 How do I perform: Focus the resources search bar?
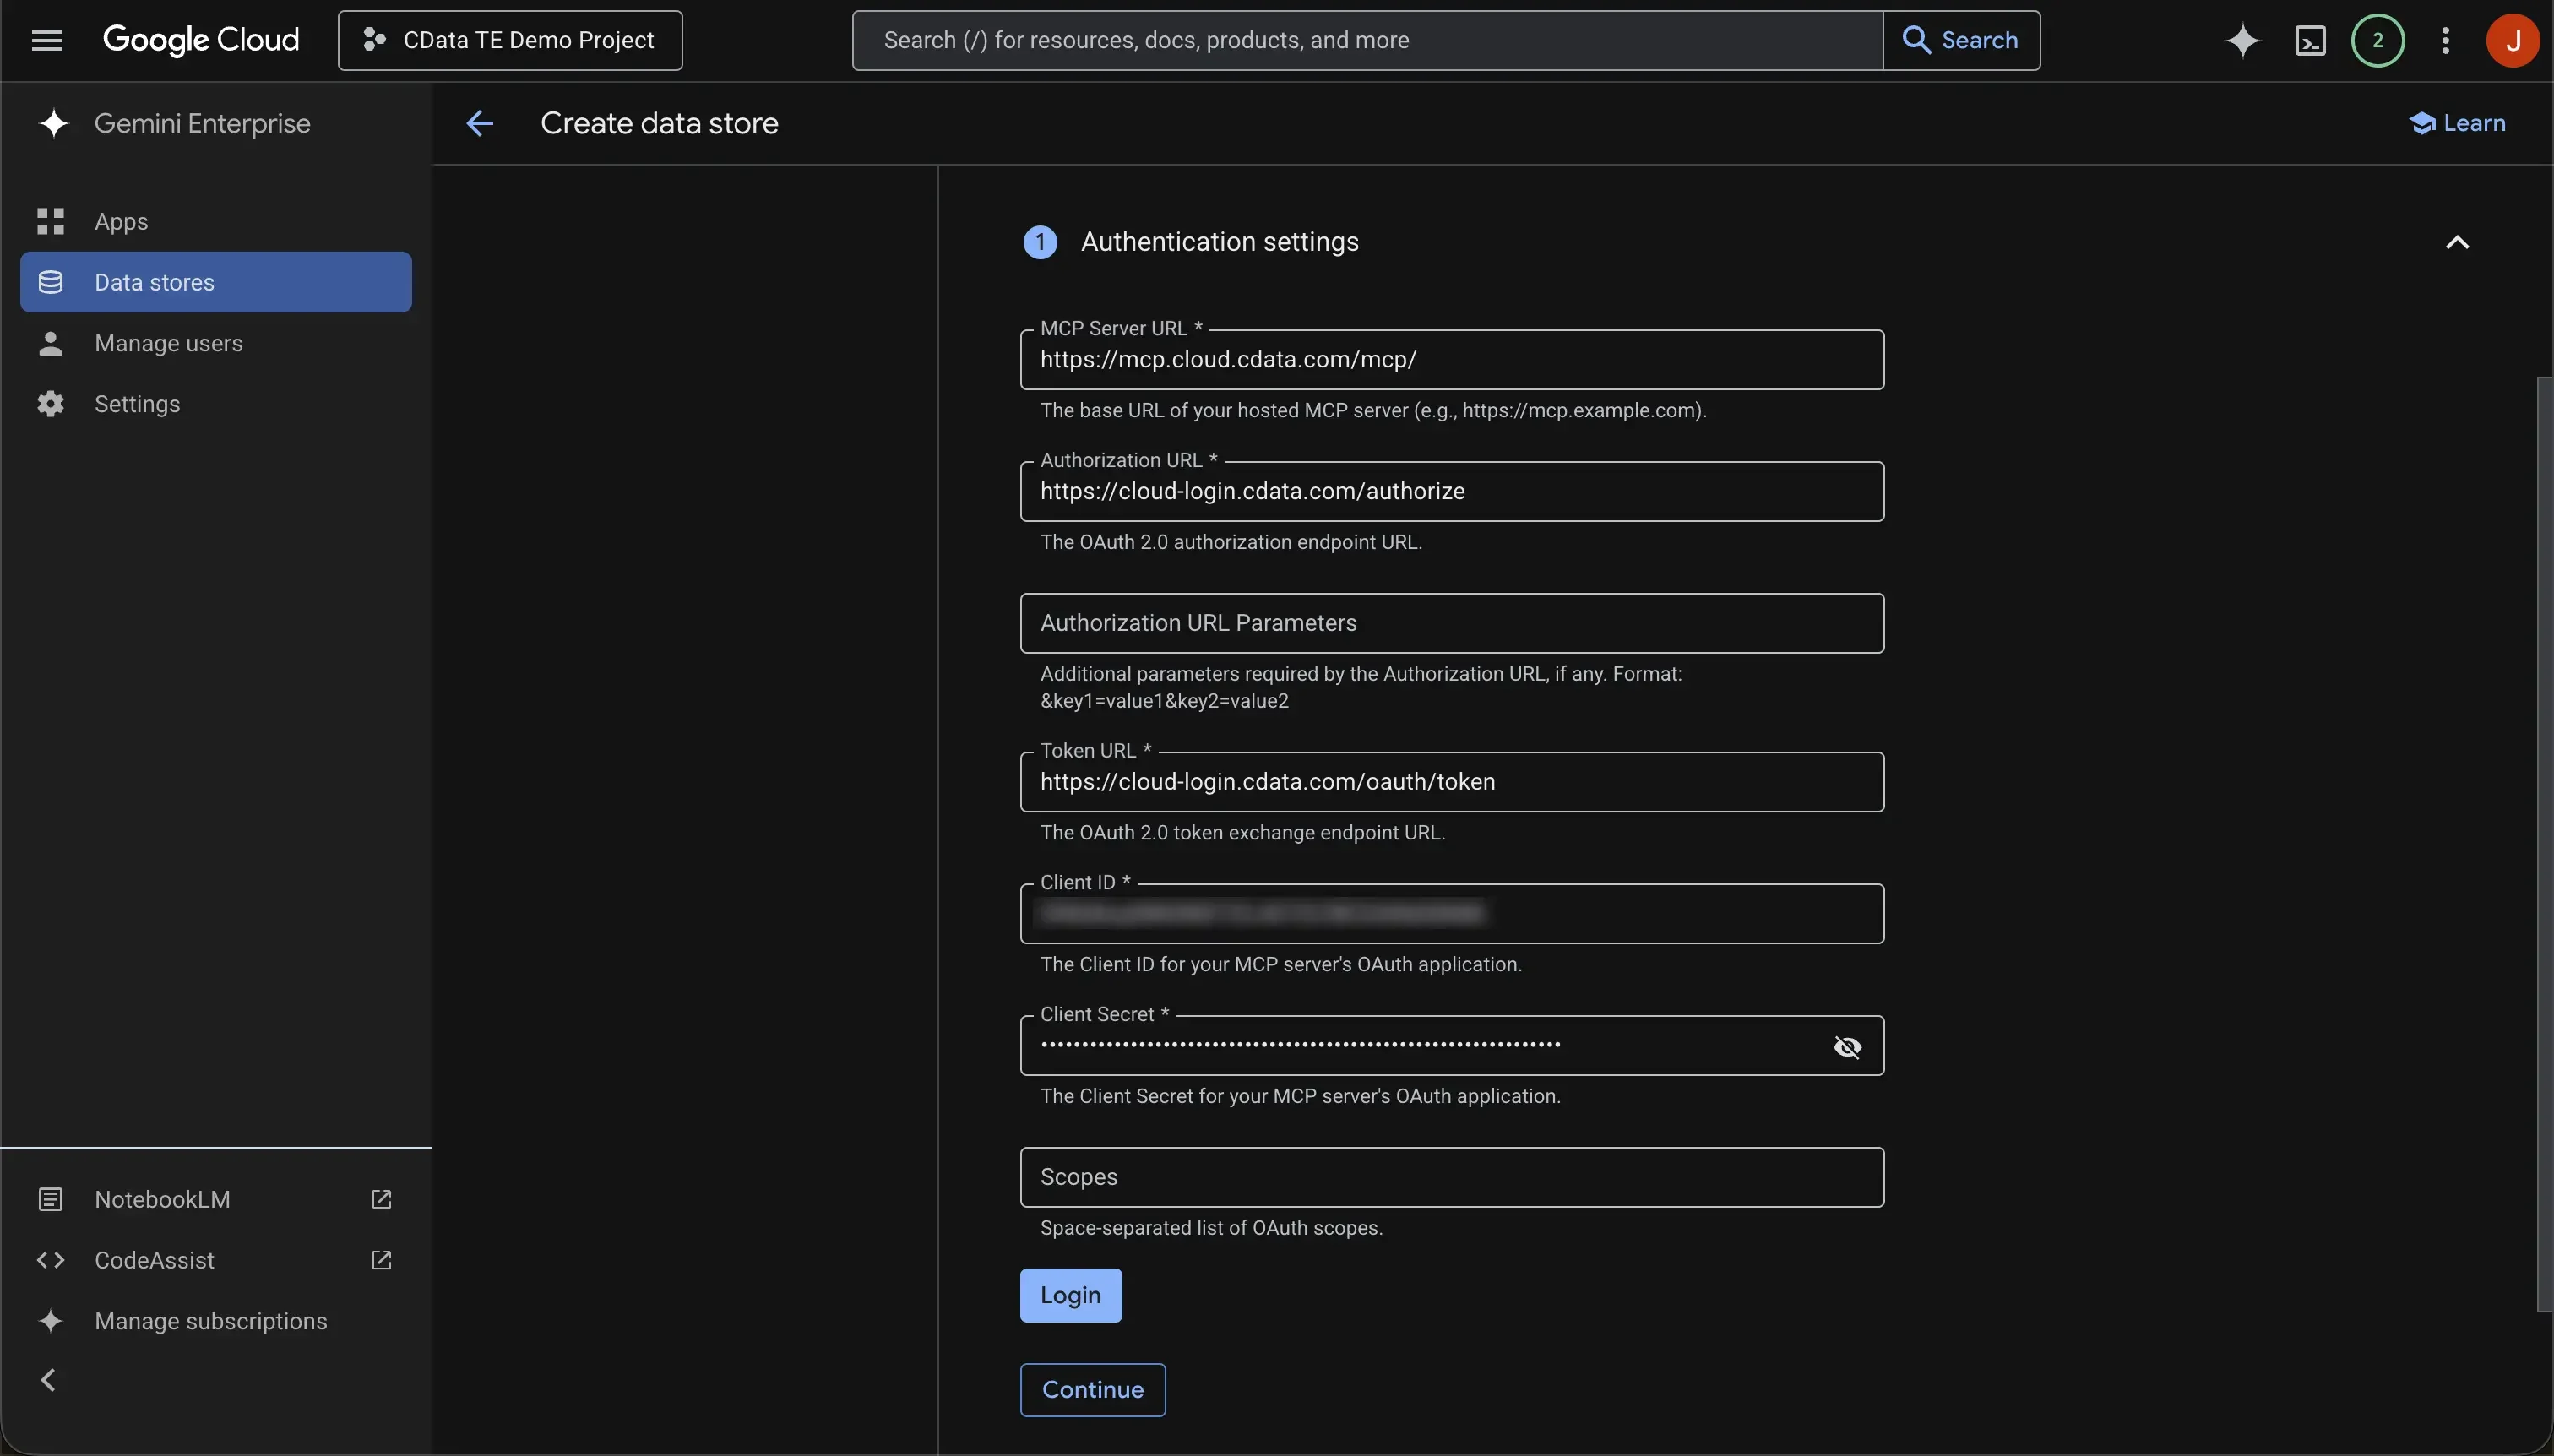[1367, 40]
